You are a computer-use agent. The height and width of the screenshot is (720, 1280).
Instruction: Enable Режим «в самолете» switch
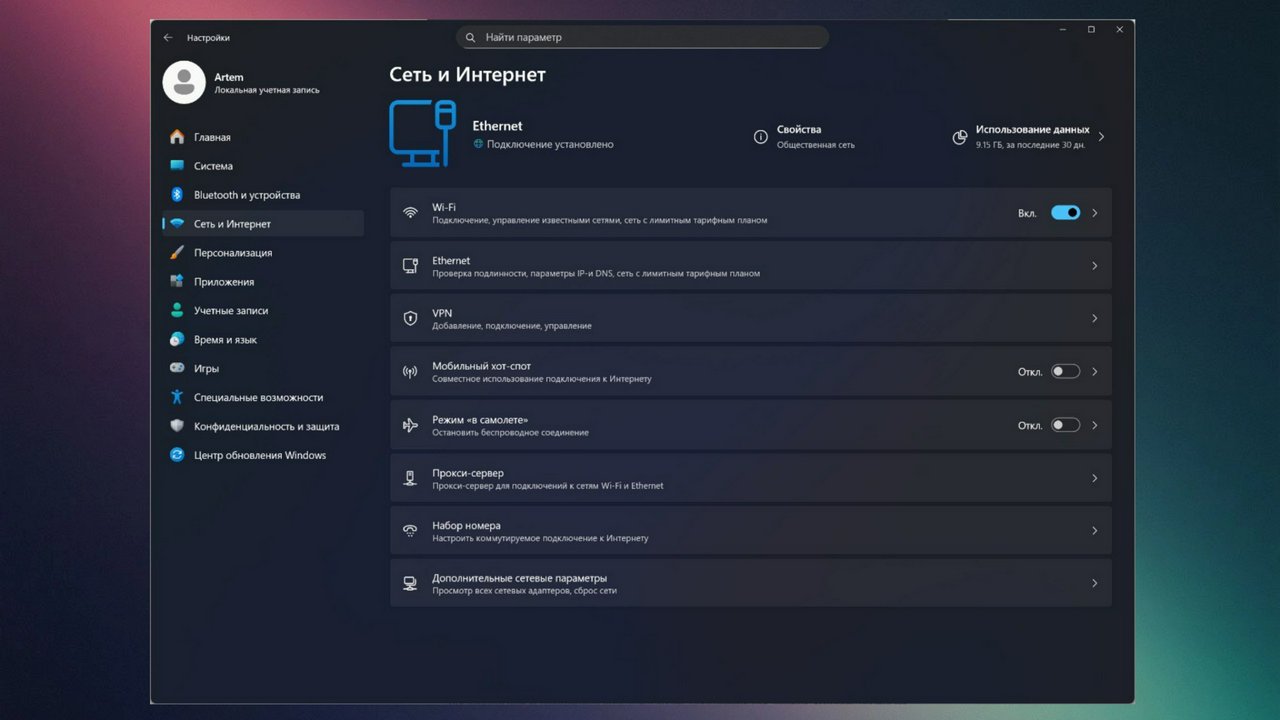pyautogui.click(x=1065, y=425)
